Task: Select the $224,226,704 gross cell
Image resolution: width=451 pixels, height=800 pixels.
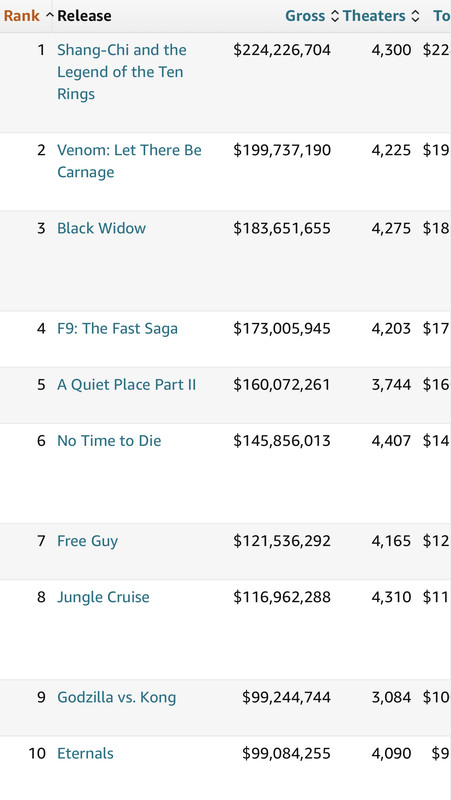Action: tap(282, 50)
